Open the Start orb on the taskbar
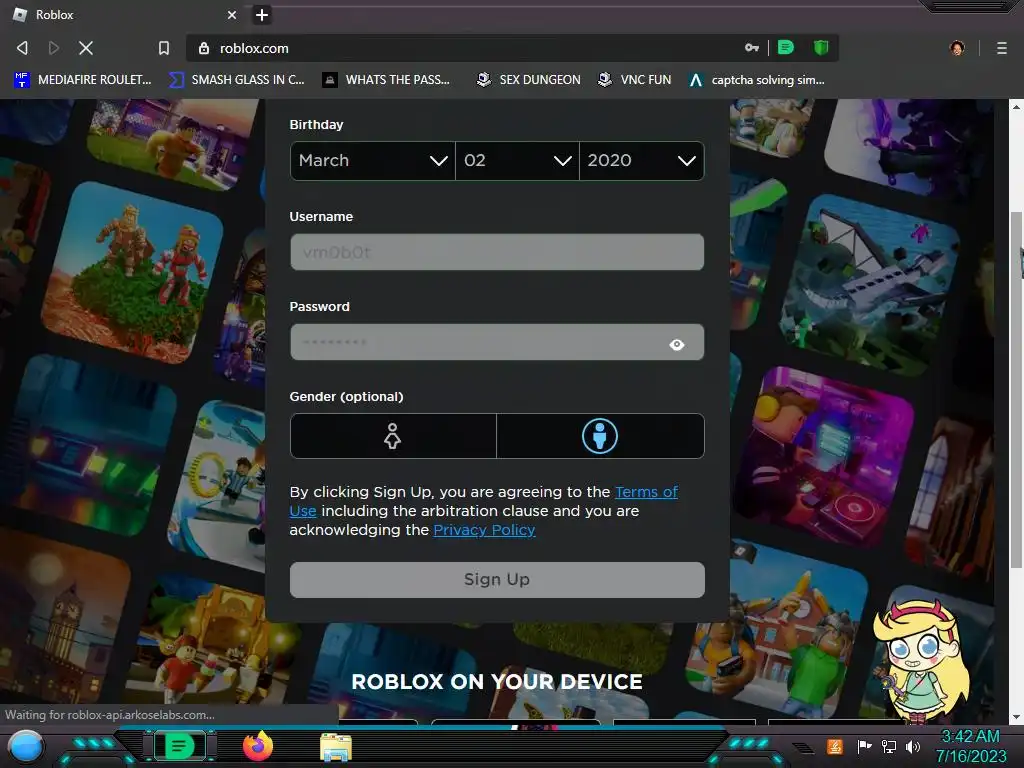This screenshot has width=1024, height=768. [26, 746]
